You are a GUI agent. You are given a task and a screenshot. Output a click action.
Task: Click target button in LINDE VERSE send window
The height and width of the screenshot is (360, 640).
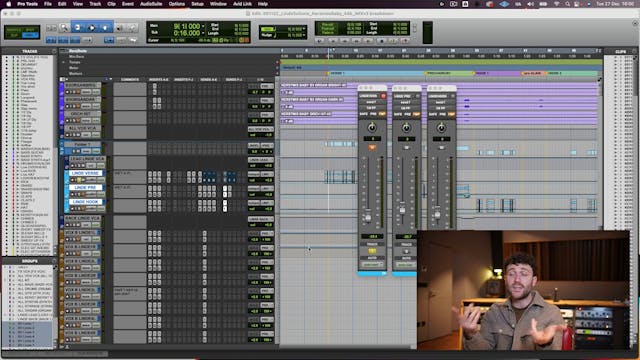point(383,96)
